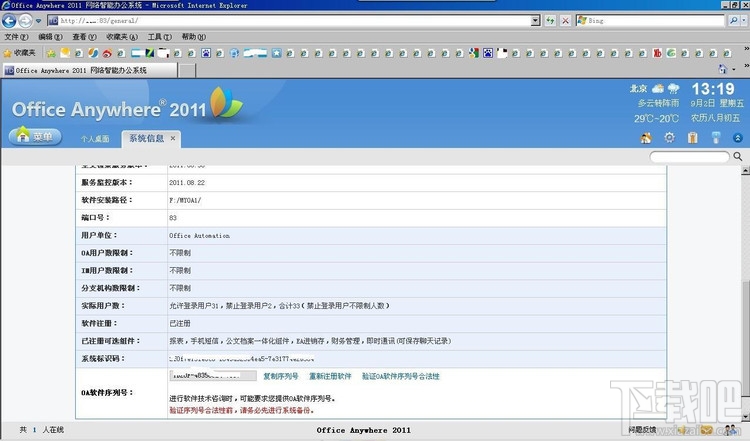
Task: Click the 北京 city label
Action: coord(638,88)
